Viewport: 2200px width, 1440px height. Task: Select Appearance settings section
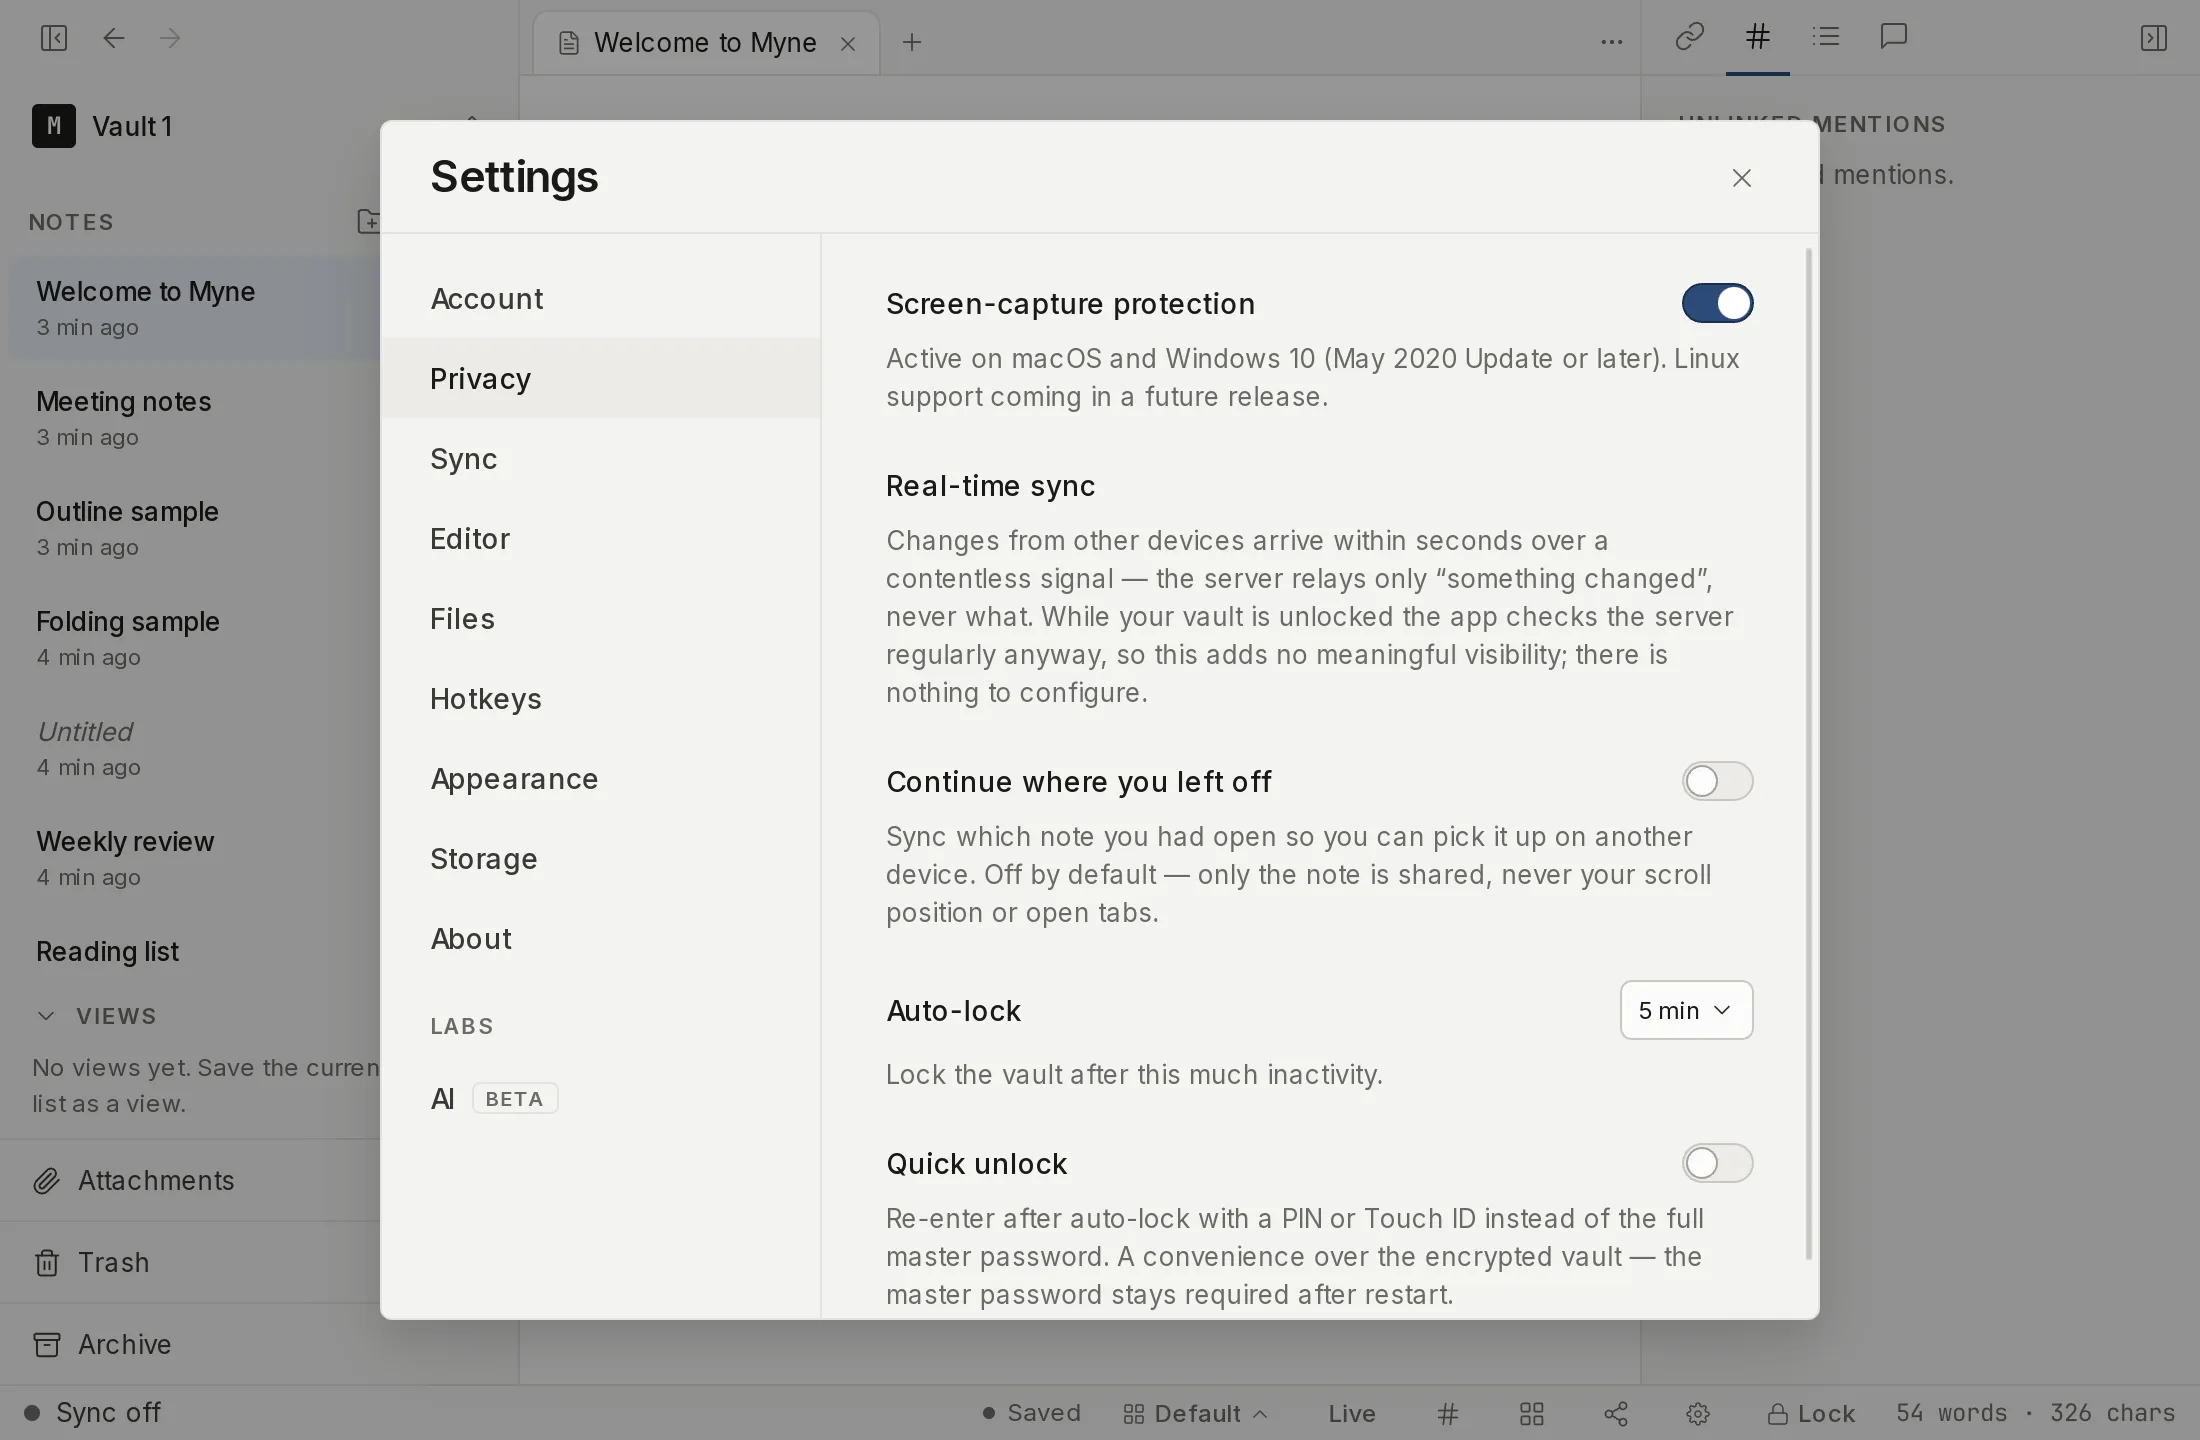click(x=600, y=778)
